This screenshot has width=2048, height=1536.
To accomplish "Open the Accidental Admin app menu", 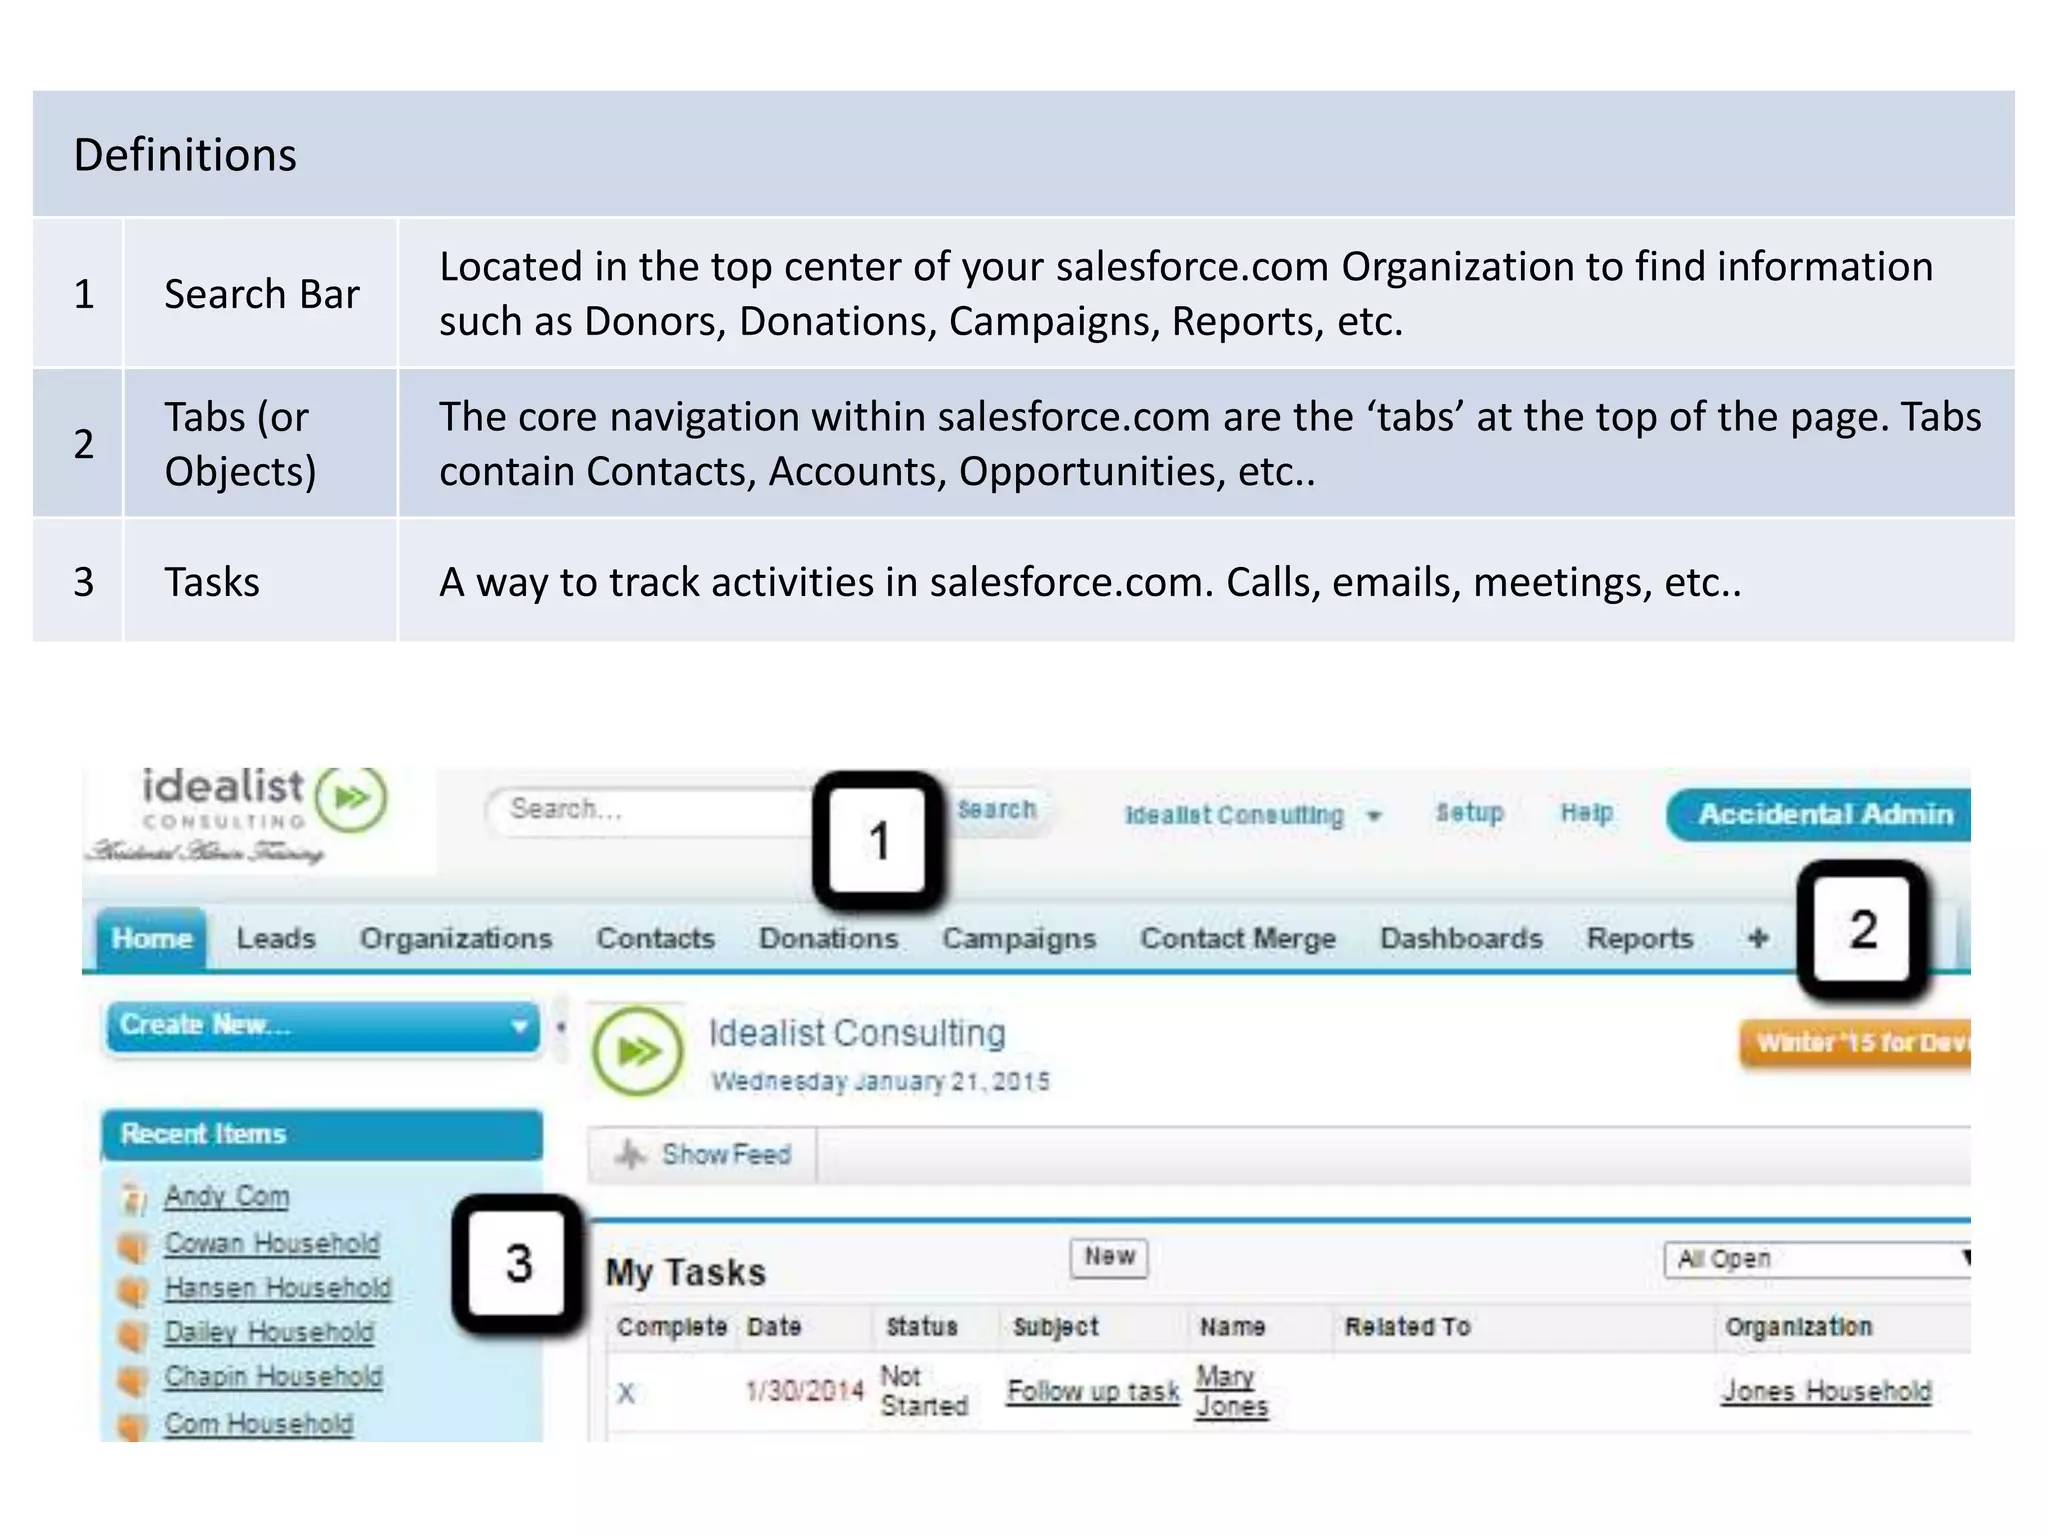I will pyautogui.click(x=1819, y=814).
